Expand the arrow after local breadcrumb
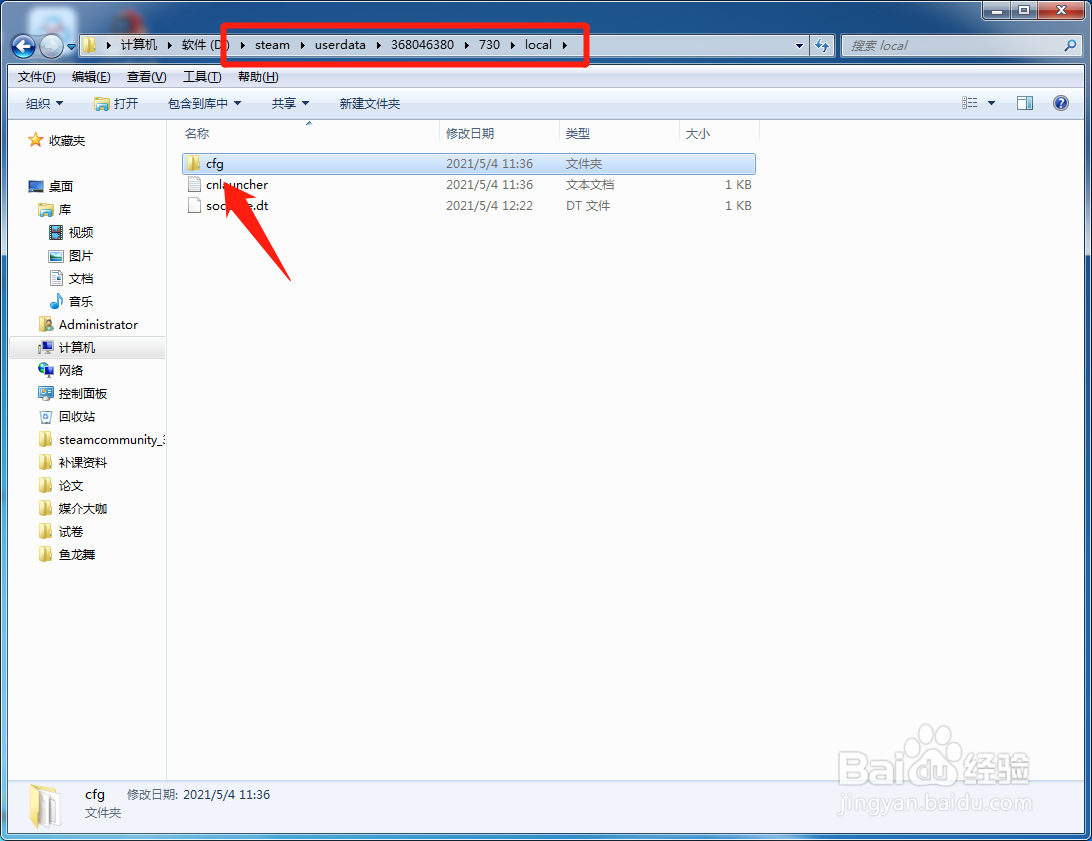Viewport: 1092px width, 841px height. (565, 45)
